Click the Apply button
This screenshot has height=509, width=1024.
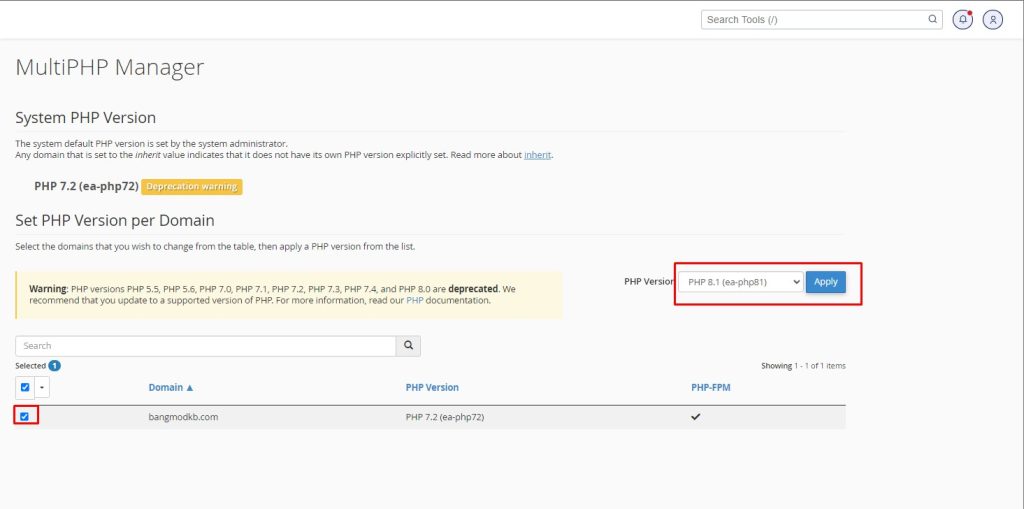pos(825,282)
